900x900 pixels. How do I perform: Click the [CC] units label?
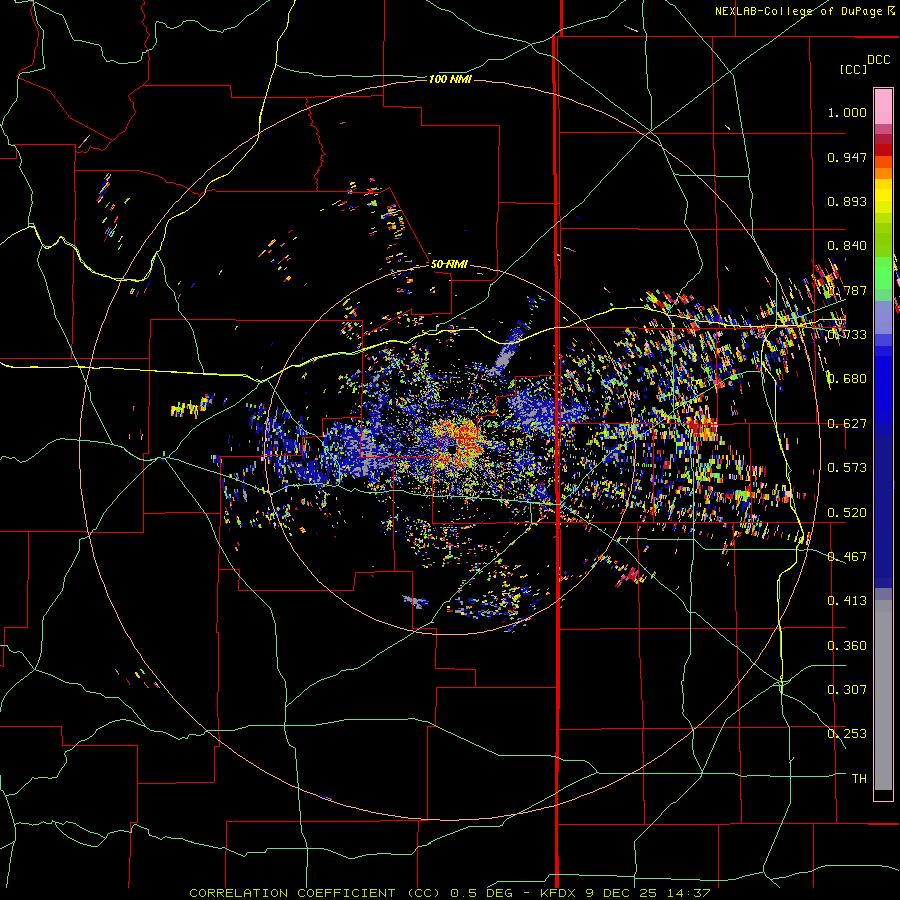853,70
